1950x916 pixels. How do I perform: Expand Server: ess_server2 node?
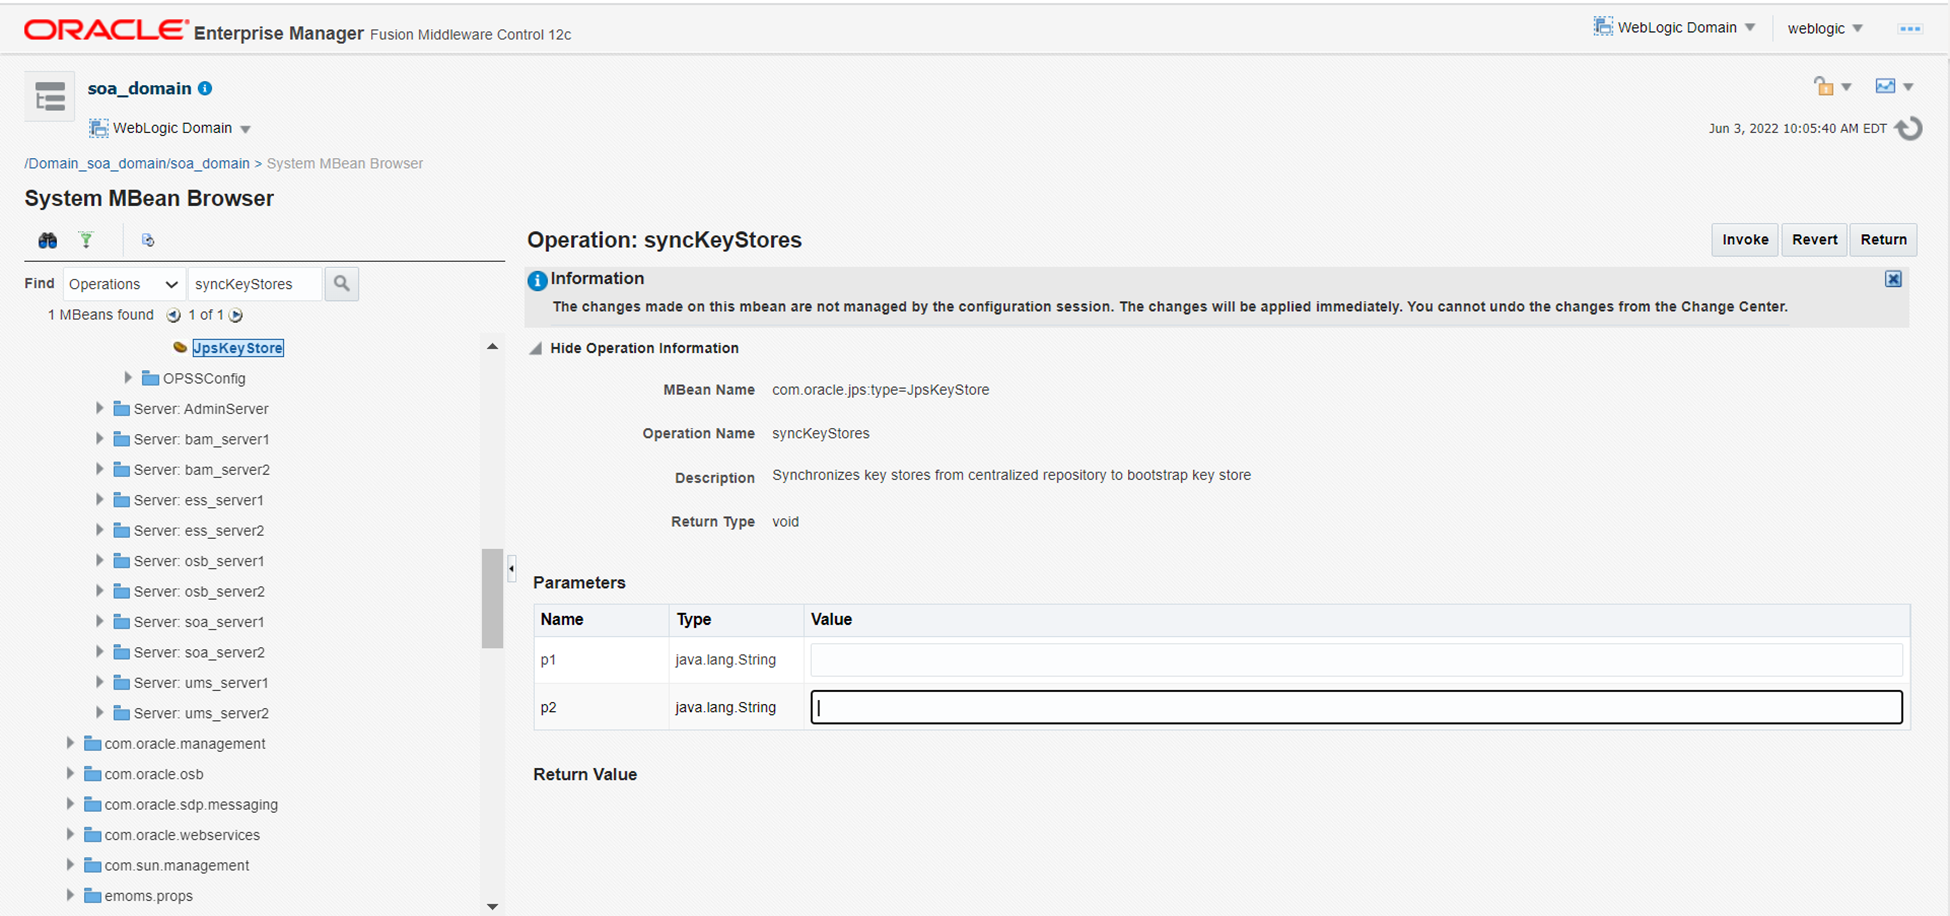pyautogui.click(x=99, y=530)
